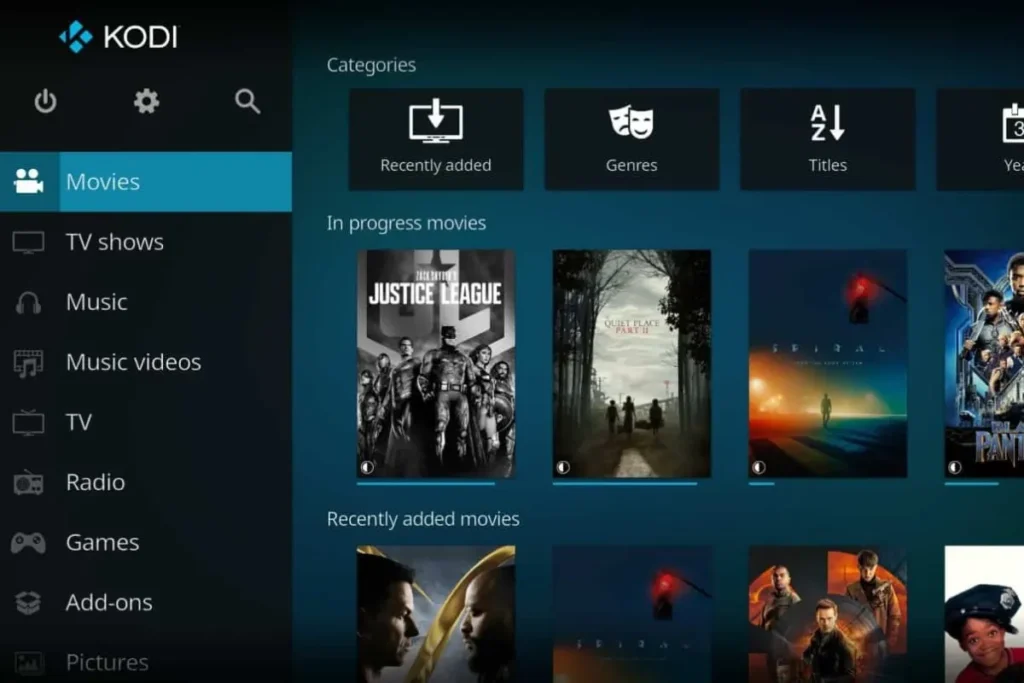Click the Quiet Place Part II progress bar
This screenshot has width=1024, height=683.
tap(625, 484)
